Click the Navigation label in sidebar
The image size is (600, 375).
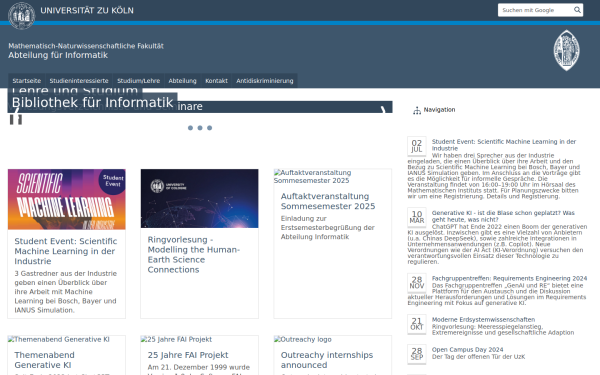coord(439,110)
